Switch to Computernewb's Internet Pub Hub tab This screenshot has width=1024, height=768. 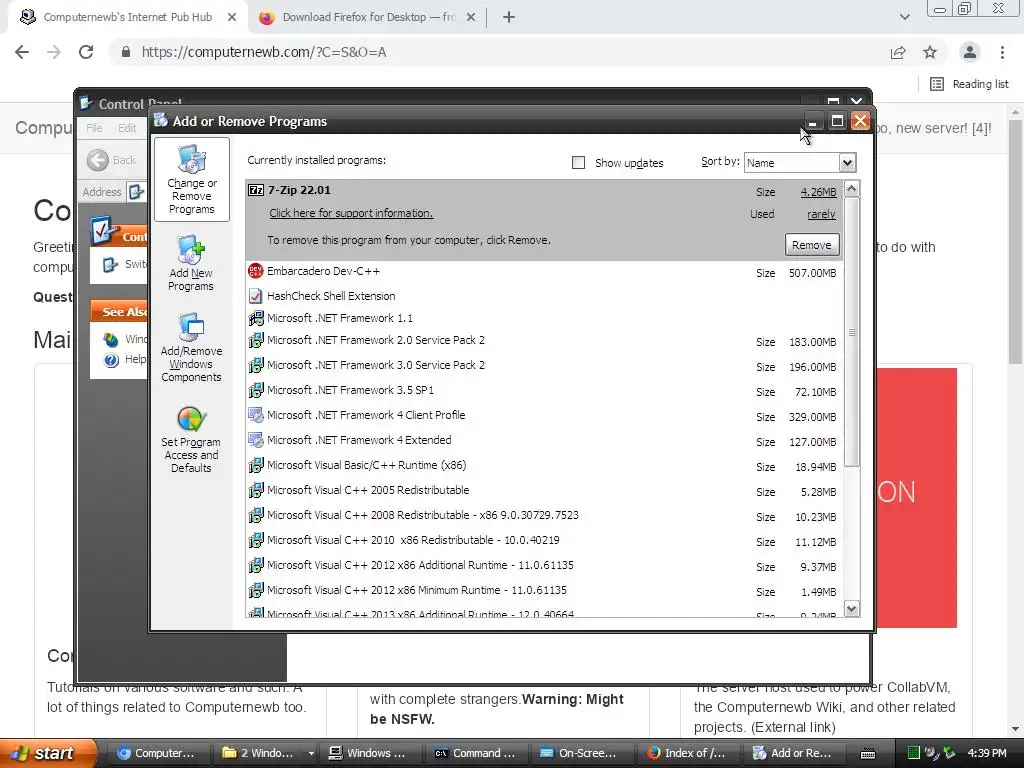click(127, 17)
